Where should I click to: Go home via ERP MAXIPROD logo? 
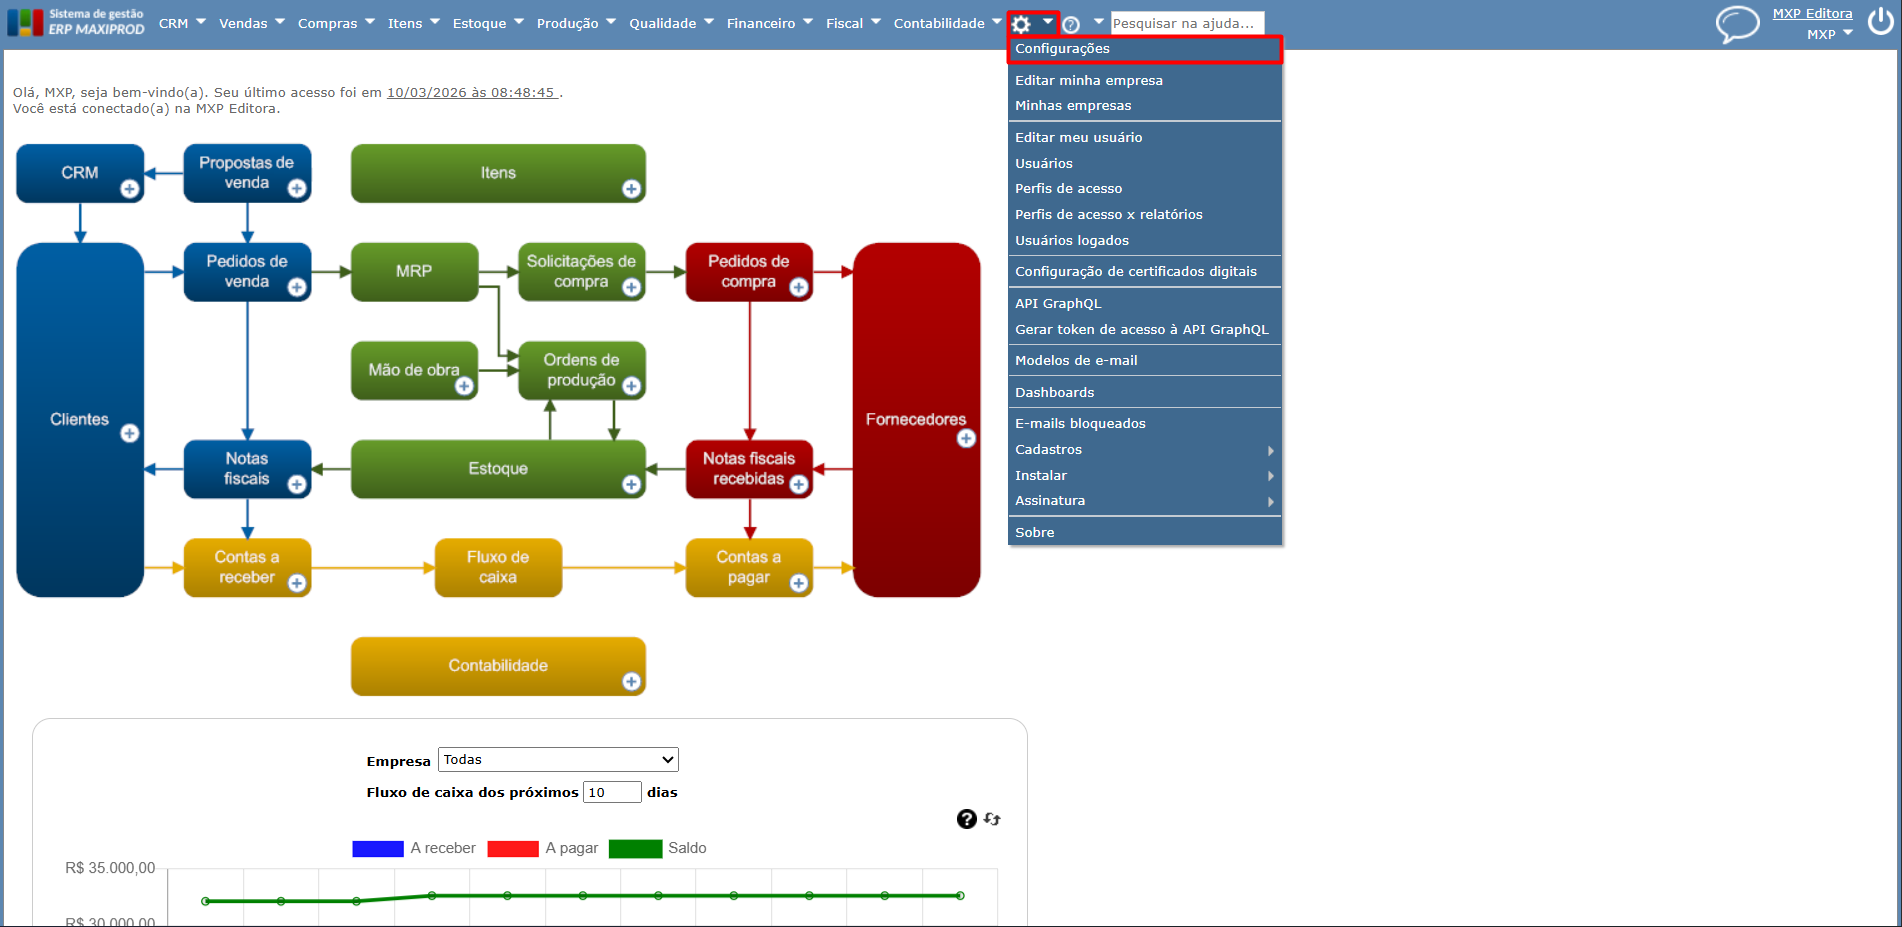coord(76,22)
